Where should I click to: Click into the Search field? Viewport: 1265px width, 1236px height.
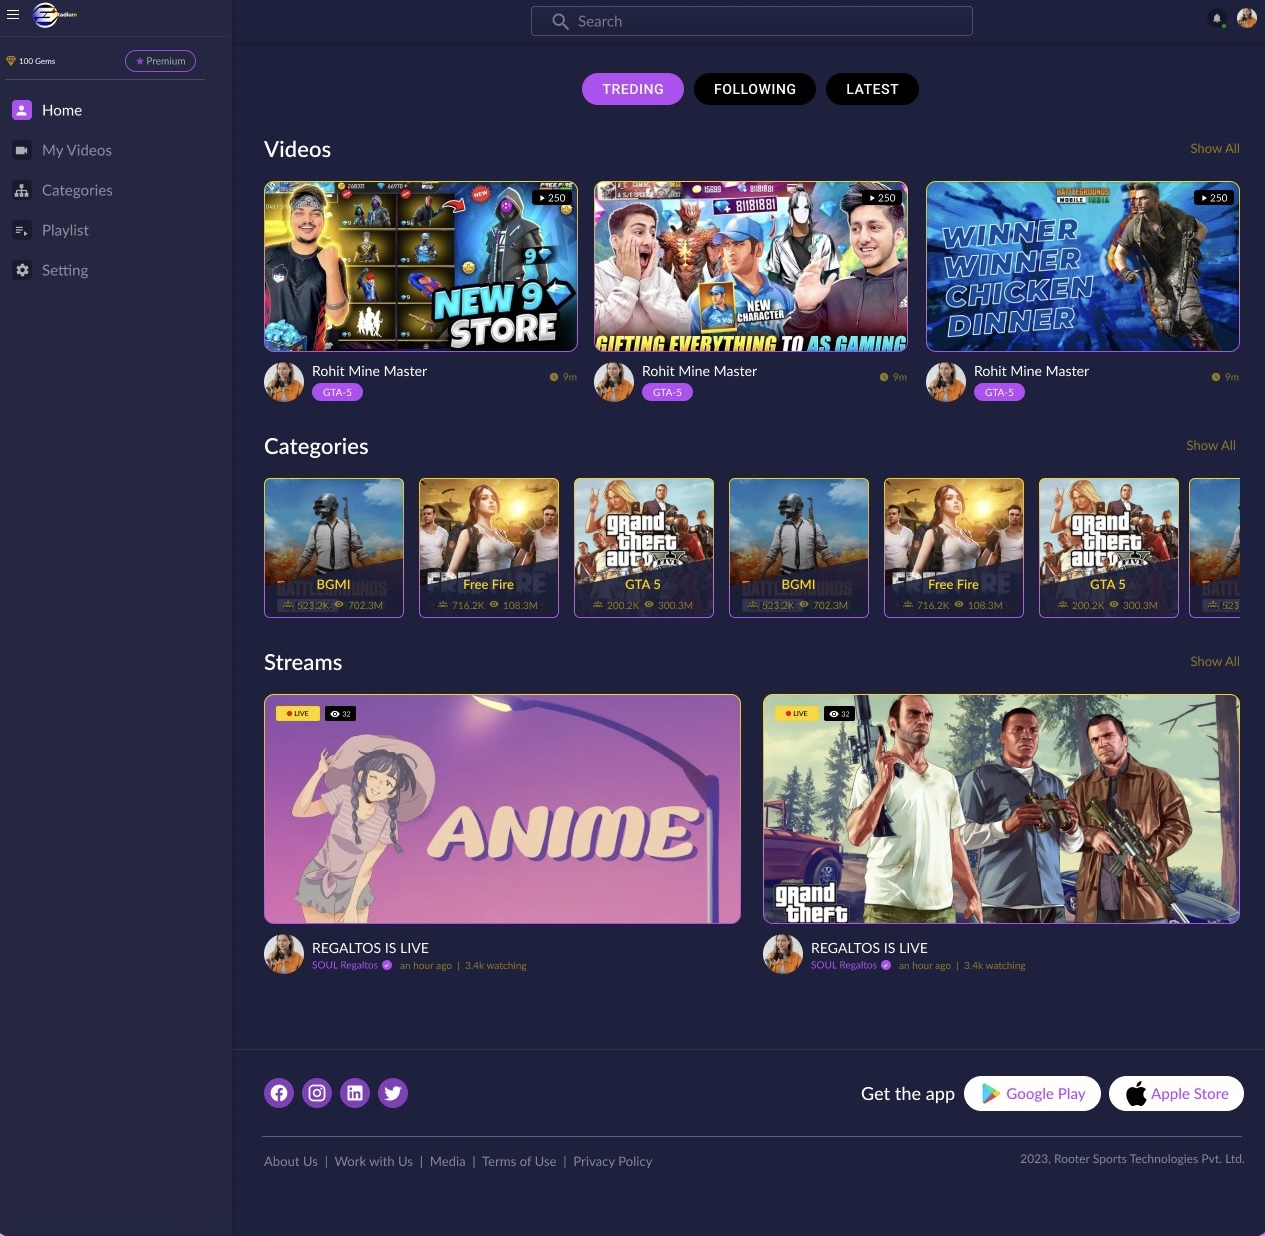tap(752, 21)
